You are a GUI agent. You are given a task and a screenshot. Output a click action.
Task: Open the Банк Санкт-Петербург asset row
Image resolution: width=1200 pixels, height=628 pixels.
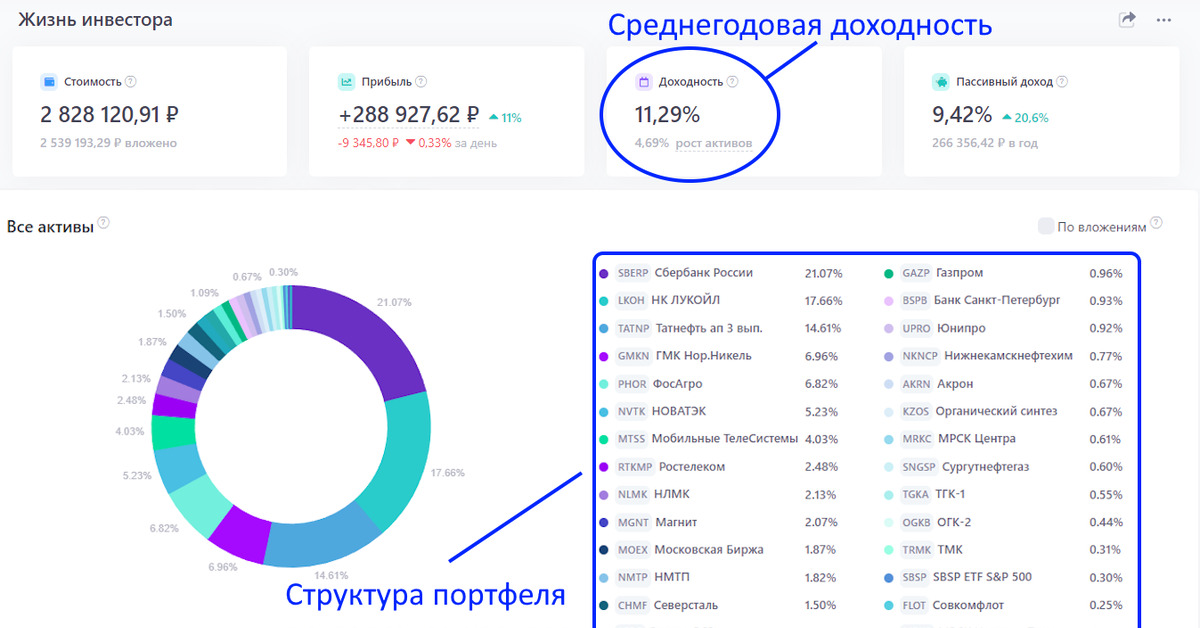pyautogui.click(x=1004, y=300)
